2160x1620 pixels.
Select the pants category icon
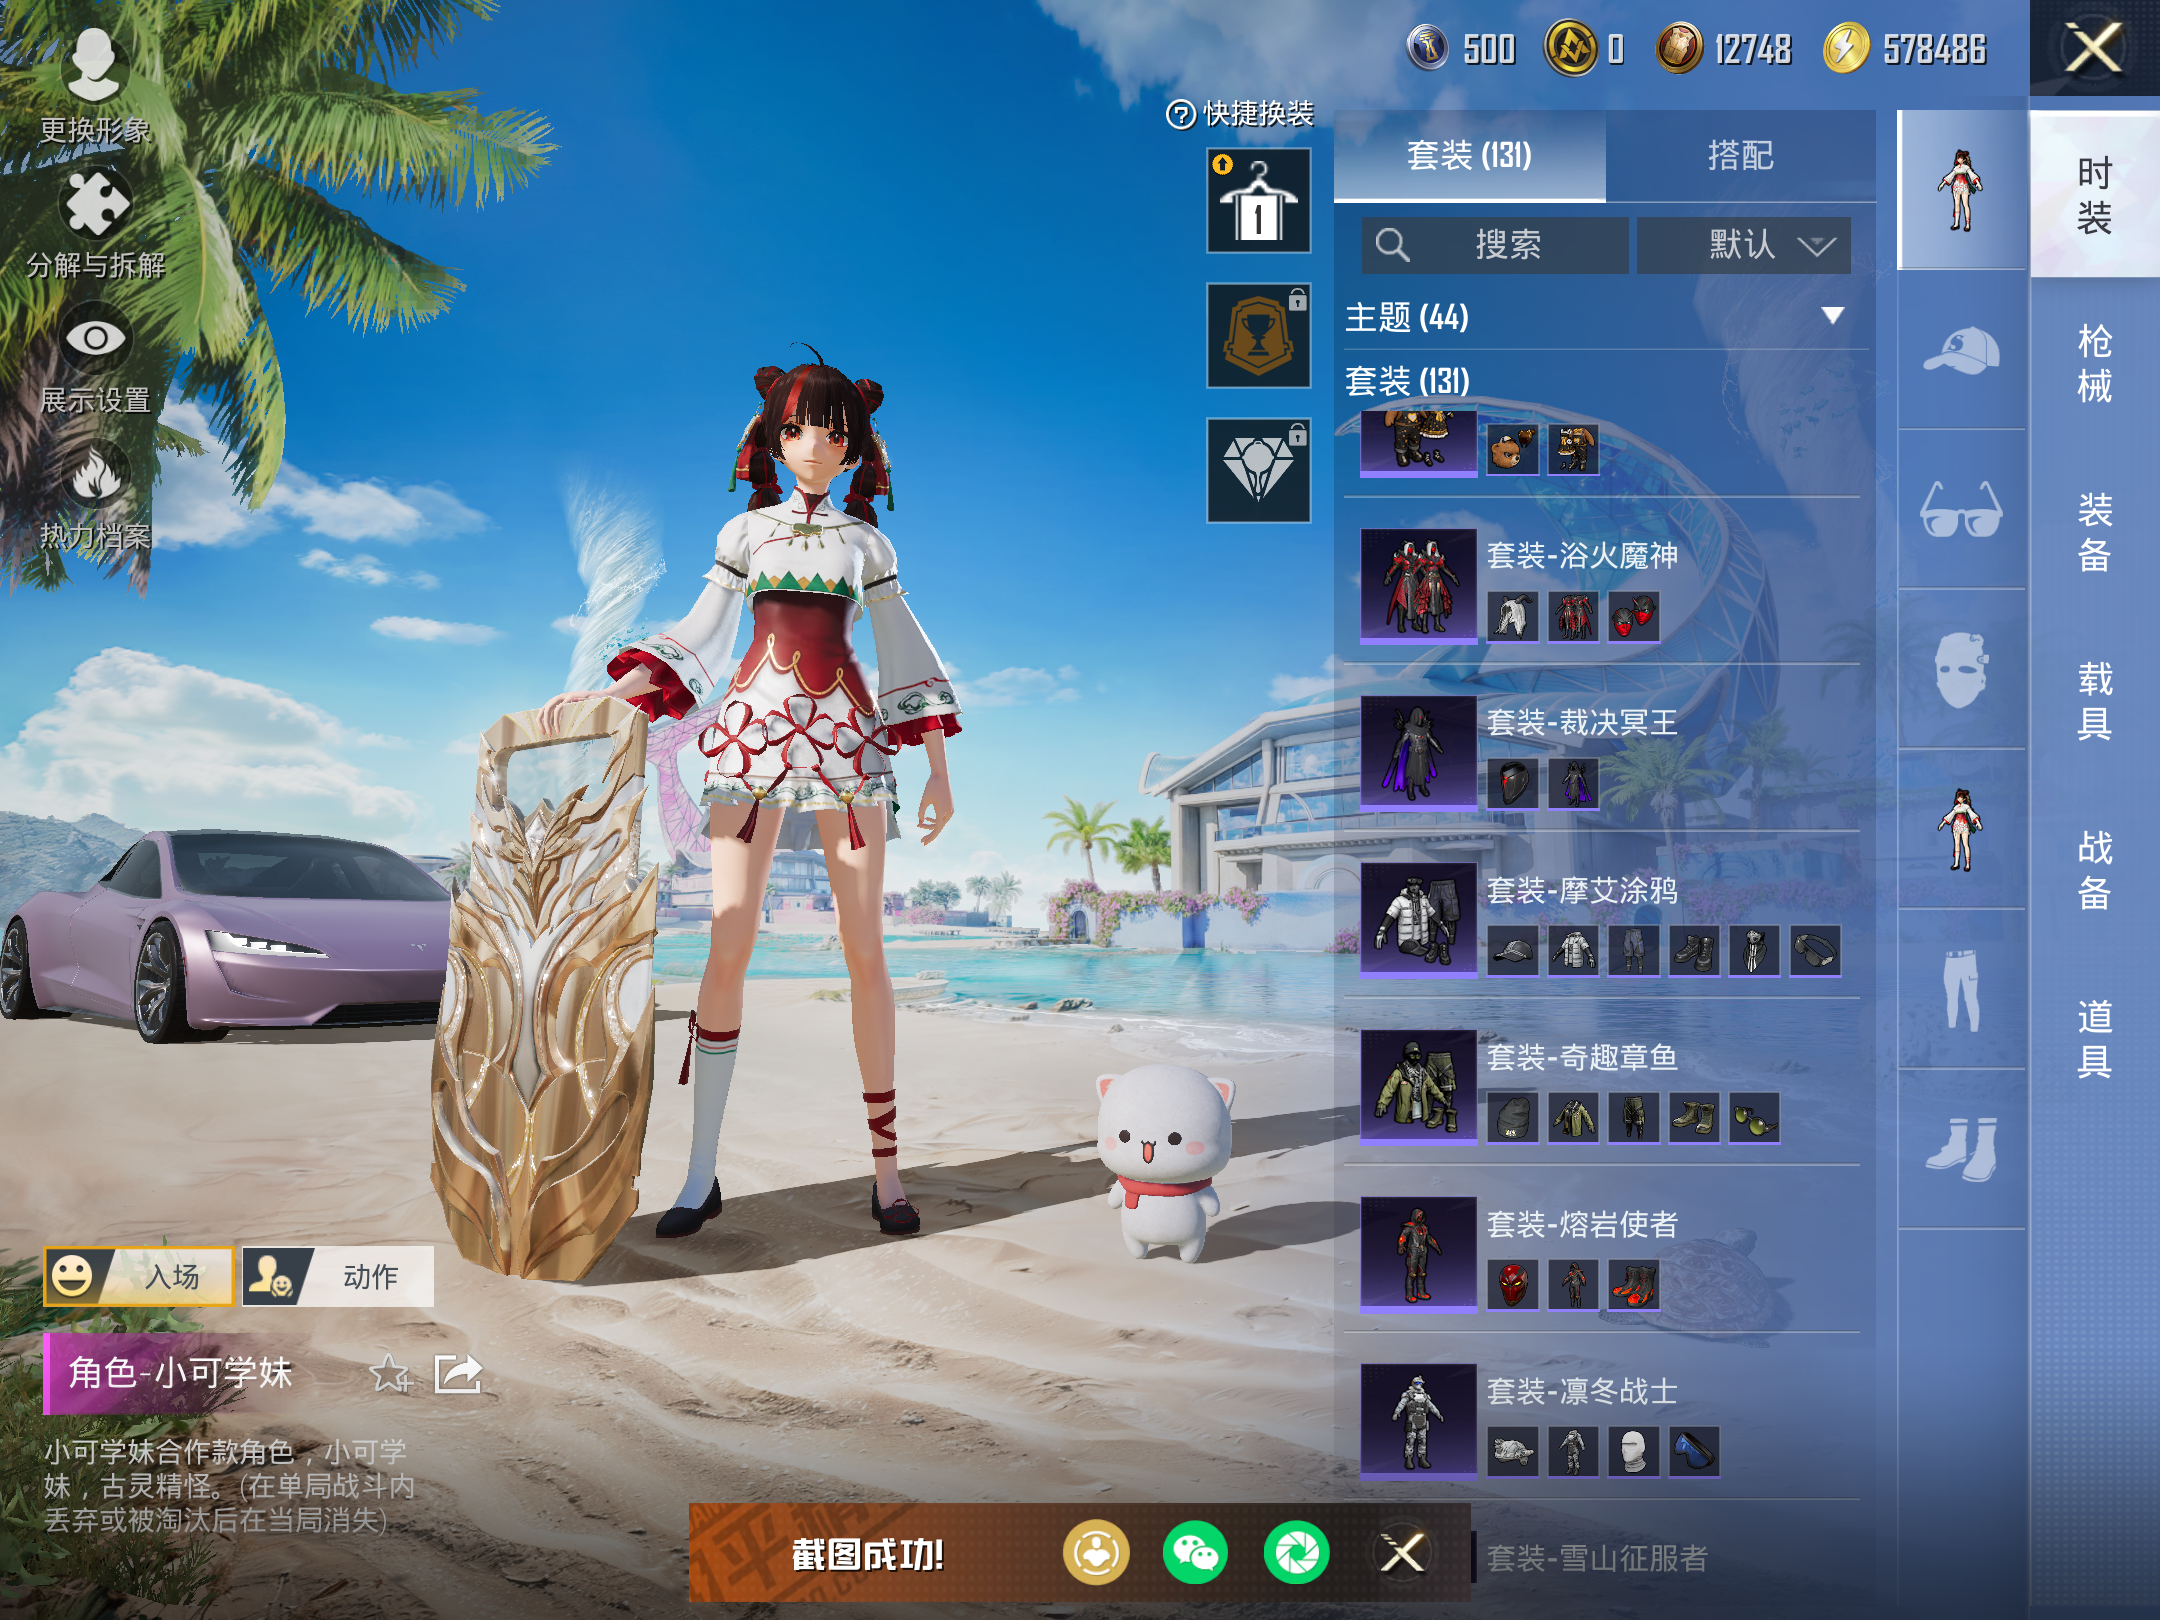1962,990
